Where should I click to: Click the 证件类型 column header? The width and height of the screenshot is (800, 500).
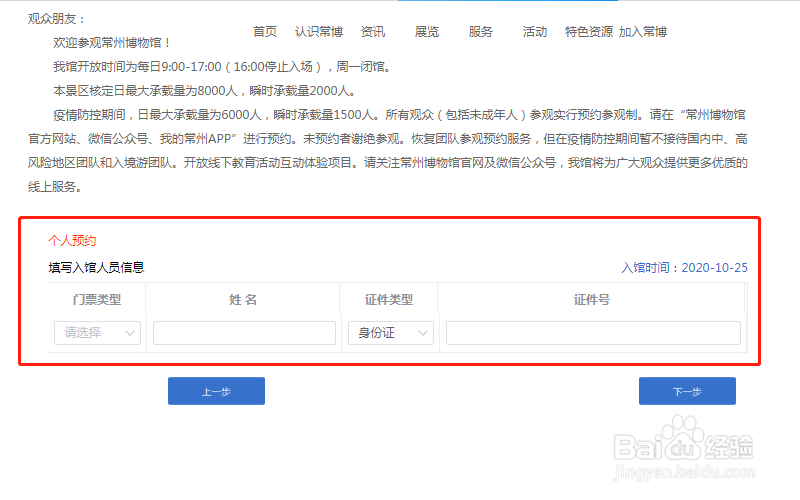coord(389,299)
